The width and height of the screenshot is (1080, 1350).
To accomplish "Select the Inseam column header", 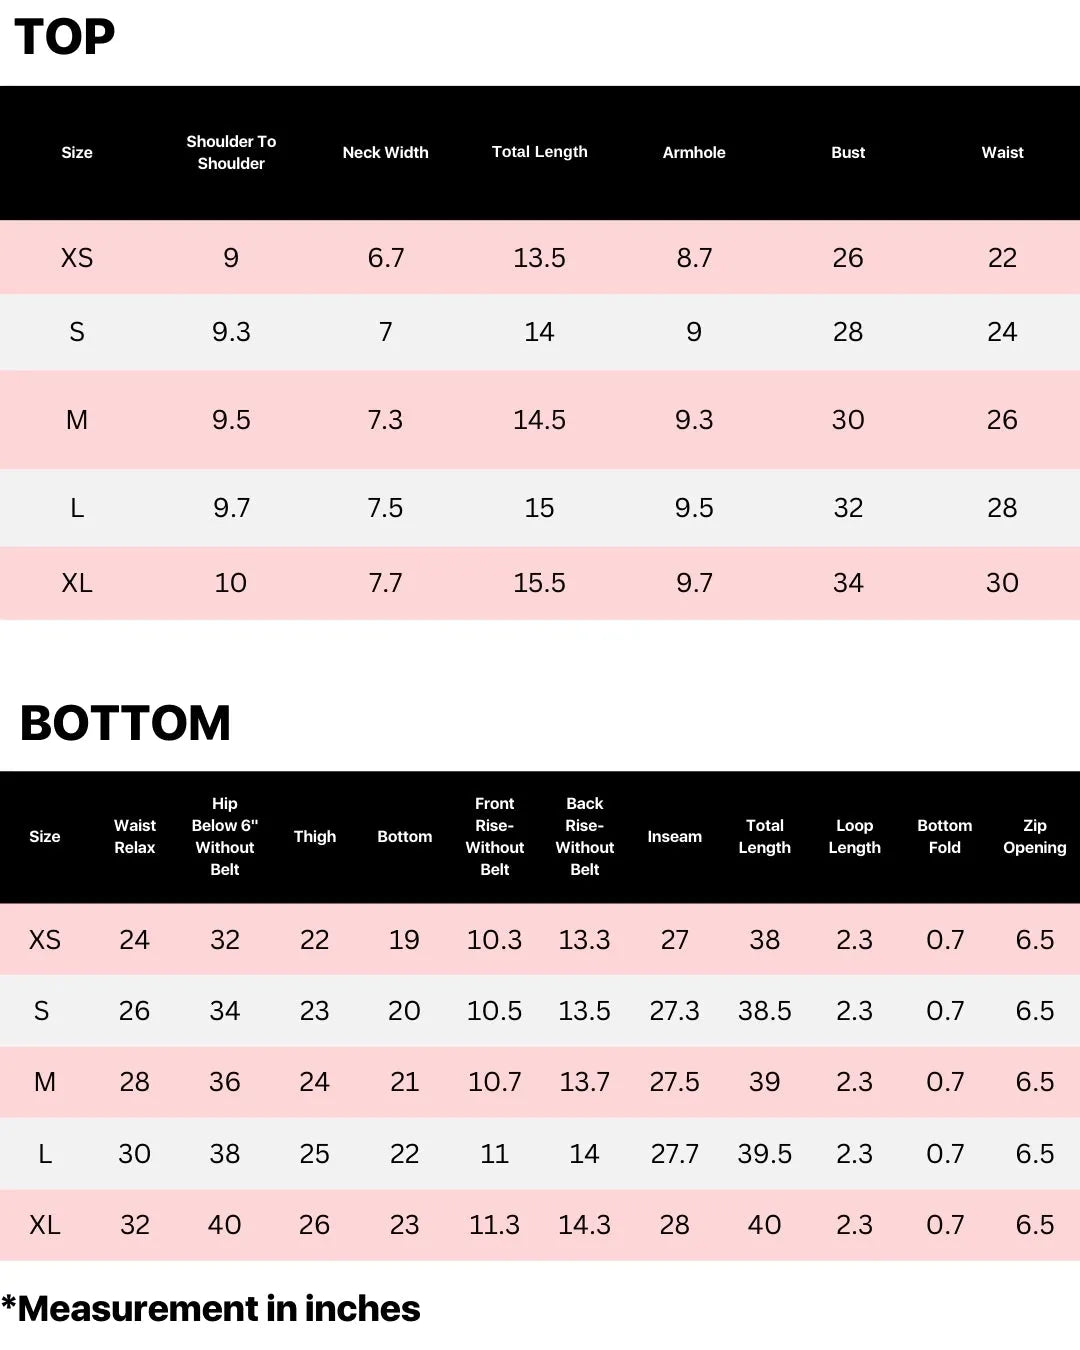I will [675, 836].
